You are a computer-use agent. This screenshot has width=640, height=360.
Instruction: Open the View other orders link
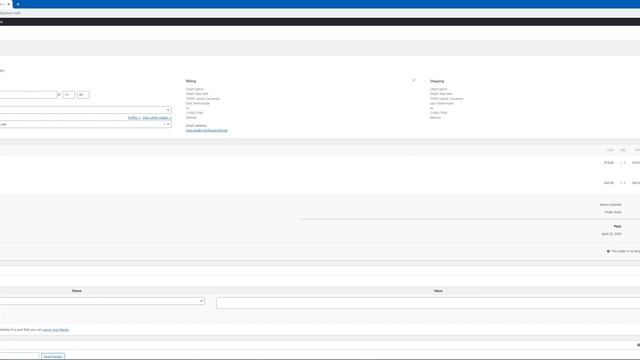coord(157,118)
